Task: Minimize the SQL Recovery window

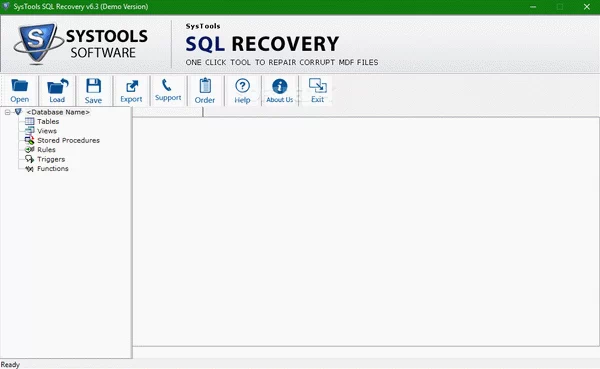Action: (x=533, y=7)
